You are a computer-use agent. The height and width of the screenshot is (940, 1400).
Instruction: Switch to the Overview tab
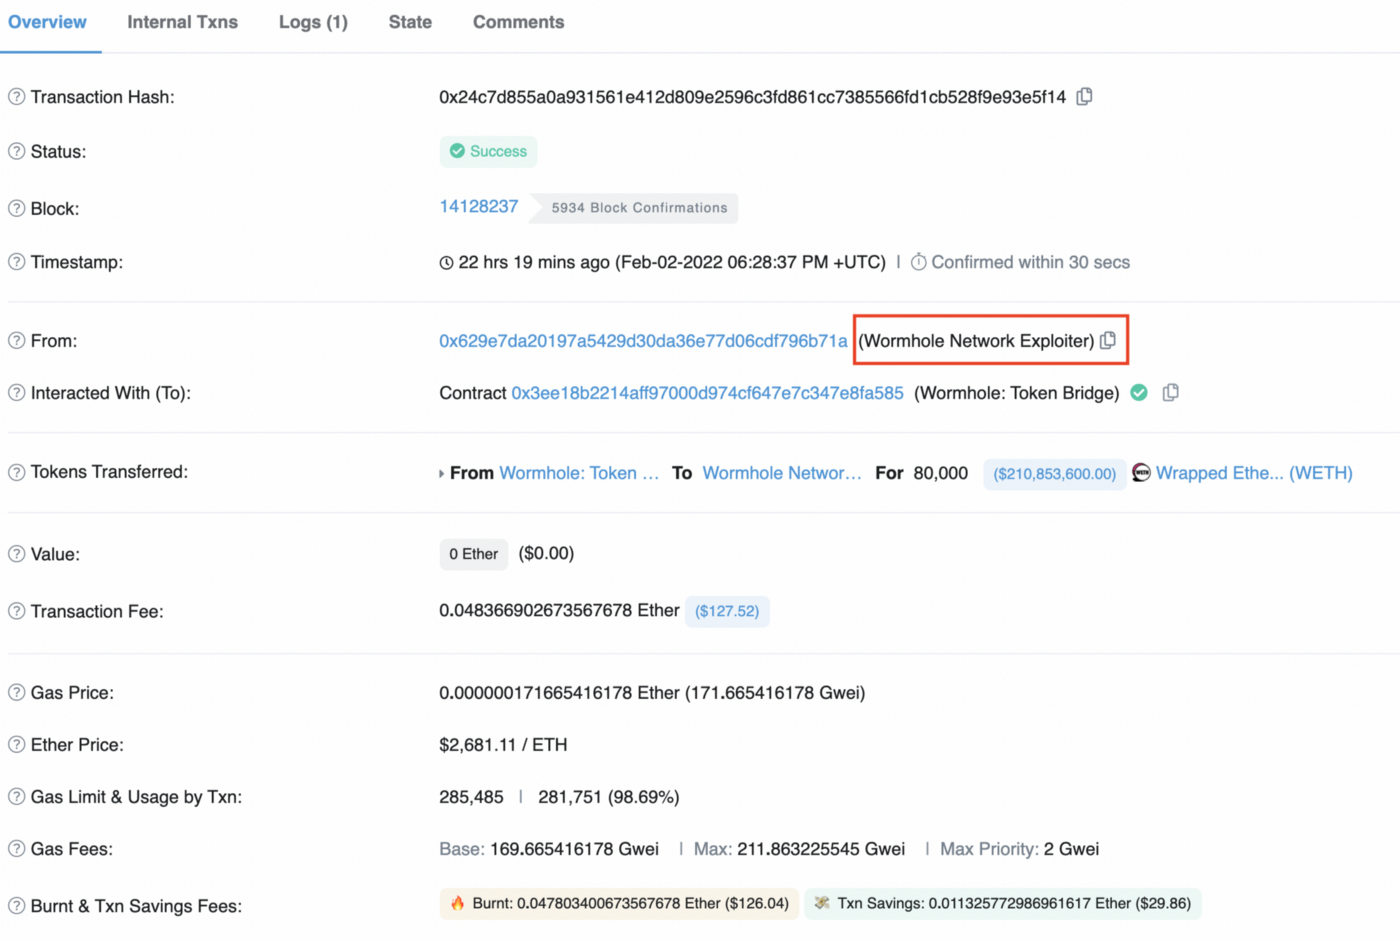point(47,22)
